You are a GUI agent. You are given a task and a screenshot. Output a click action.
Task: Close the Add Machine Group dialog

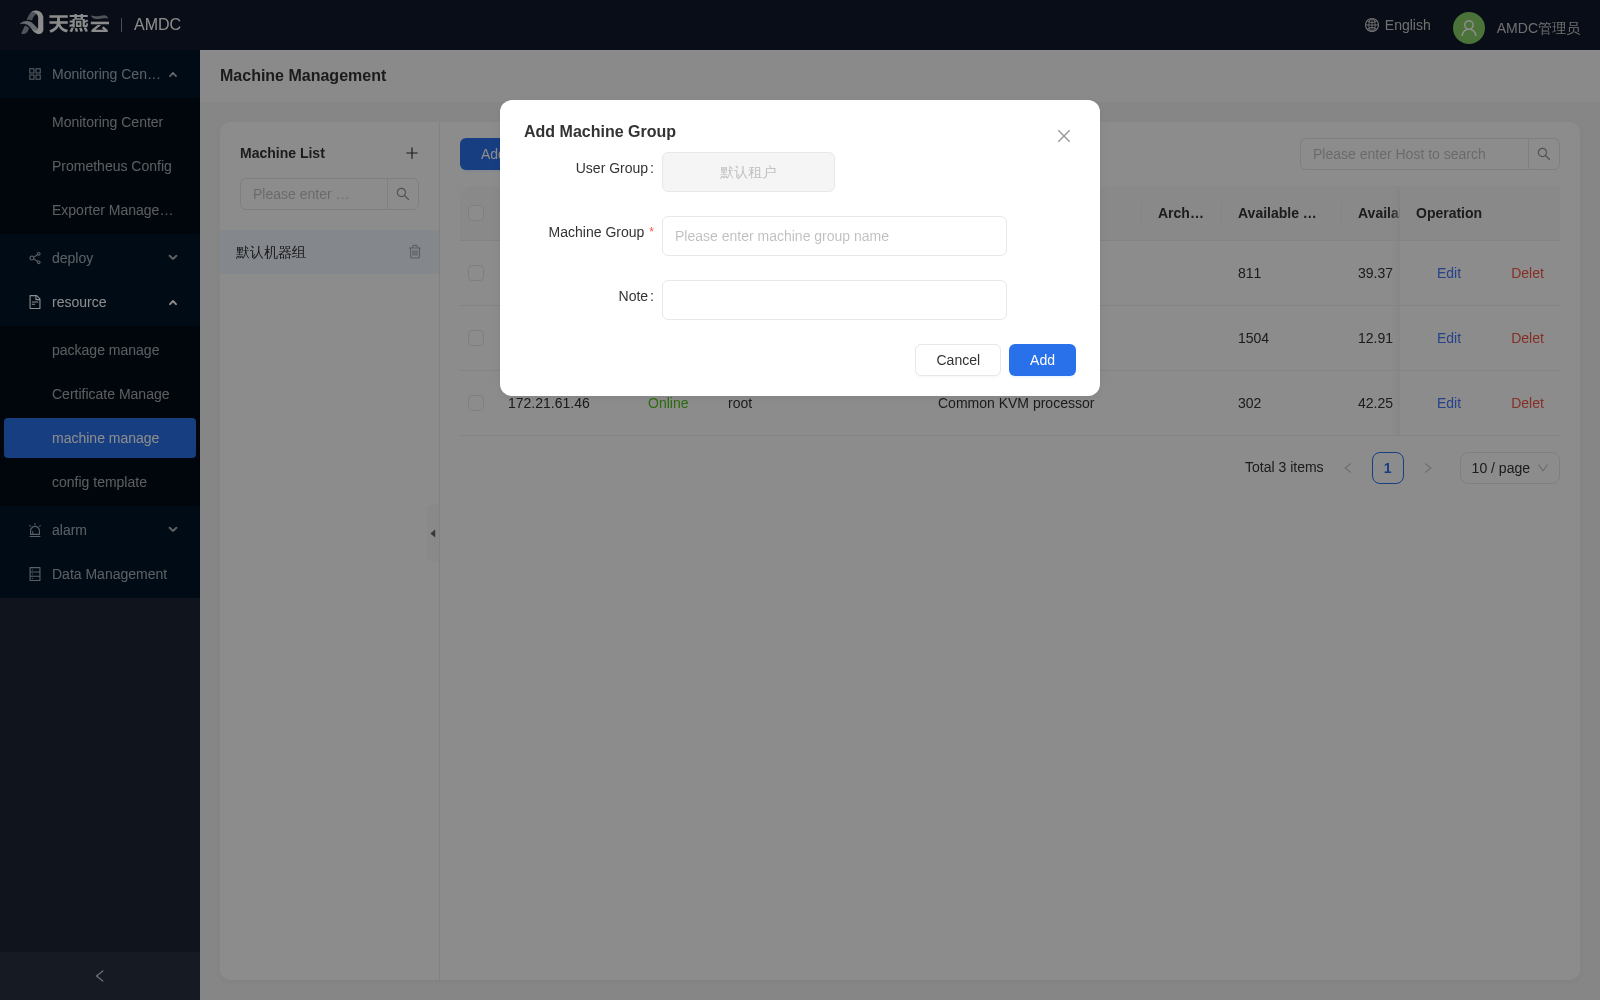[1064, 136]
